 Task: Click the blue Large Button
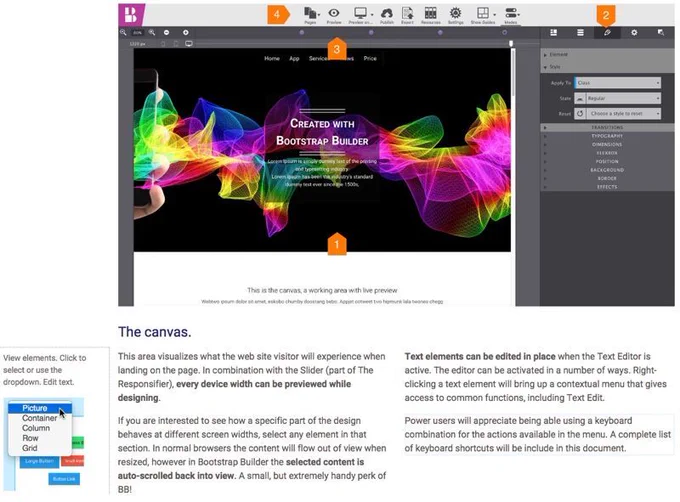coord(39,461)
